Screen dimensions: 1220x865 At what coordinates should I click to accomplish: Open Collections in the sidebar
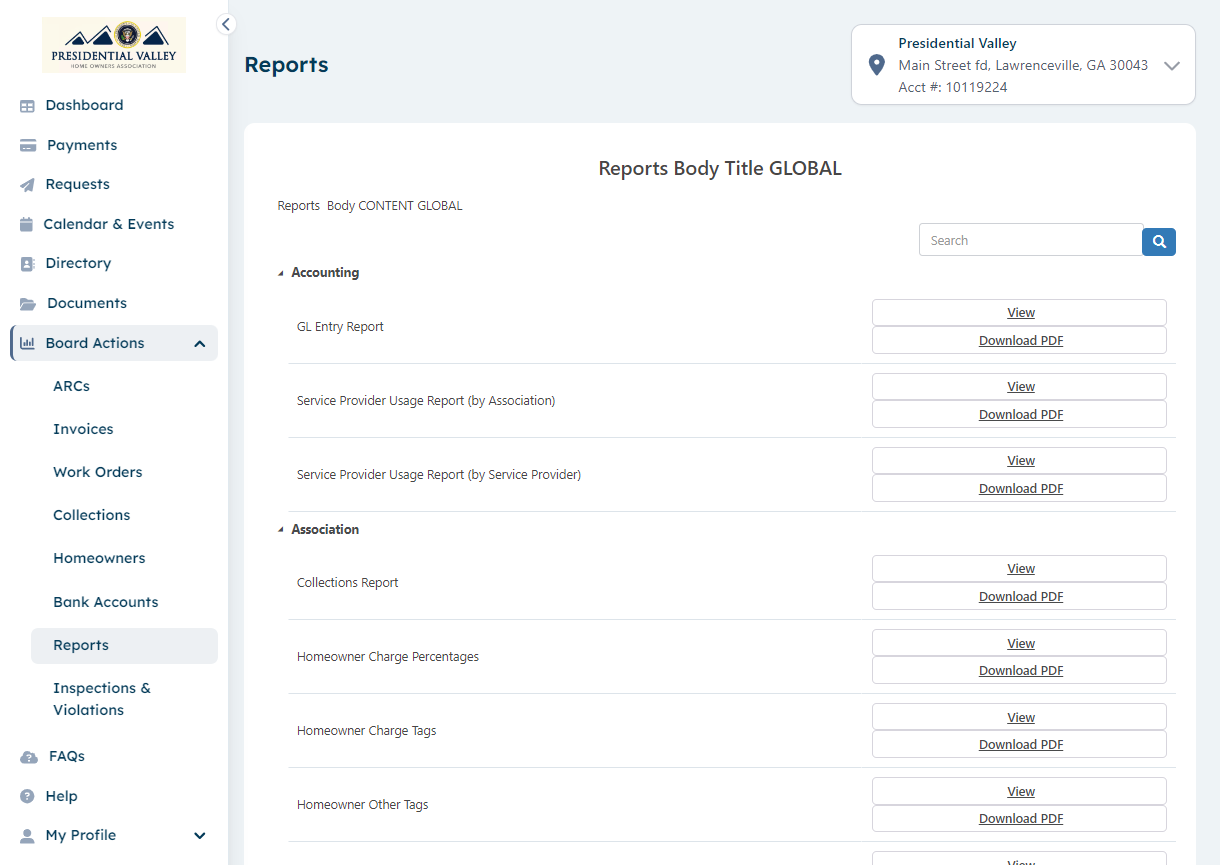(91, 515)
